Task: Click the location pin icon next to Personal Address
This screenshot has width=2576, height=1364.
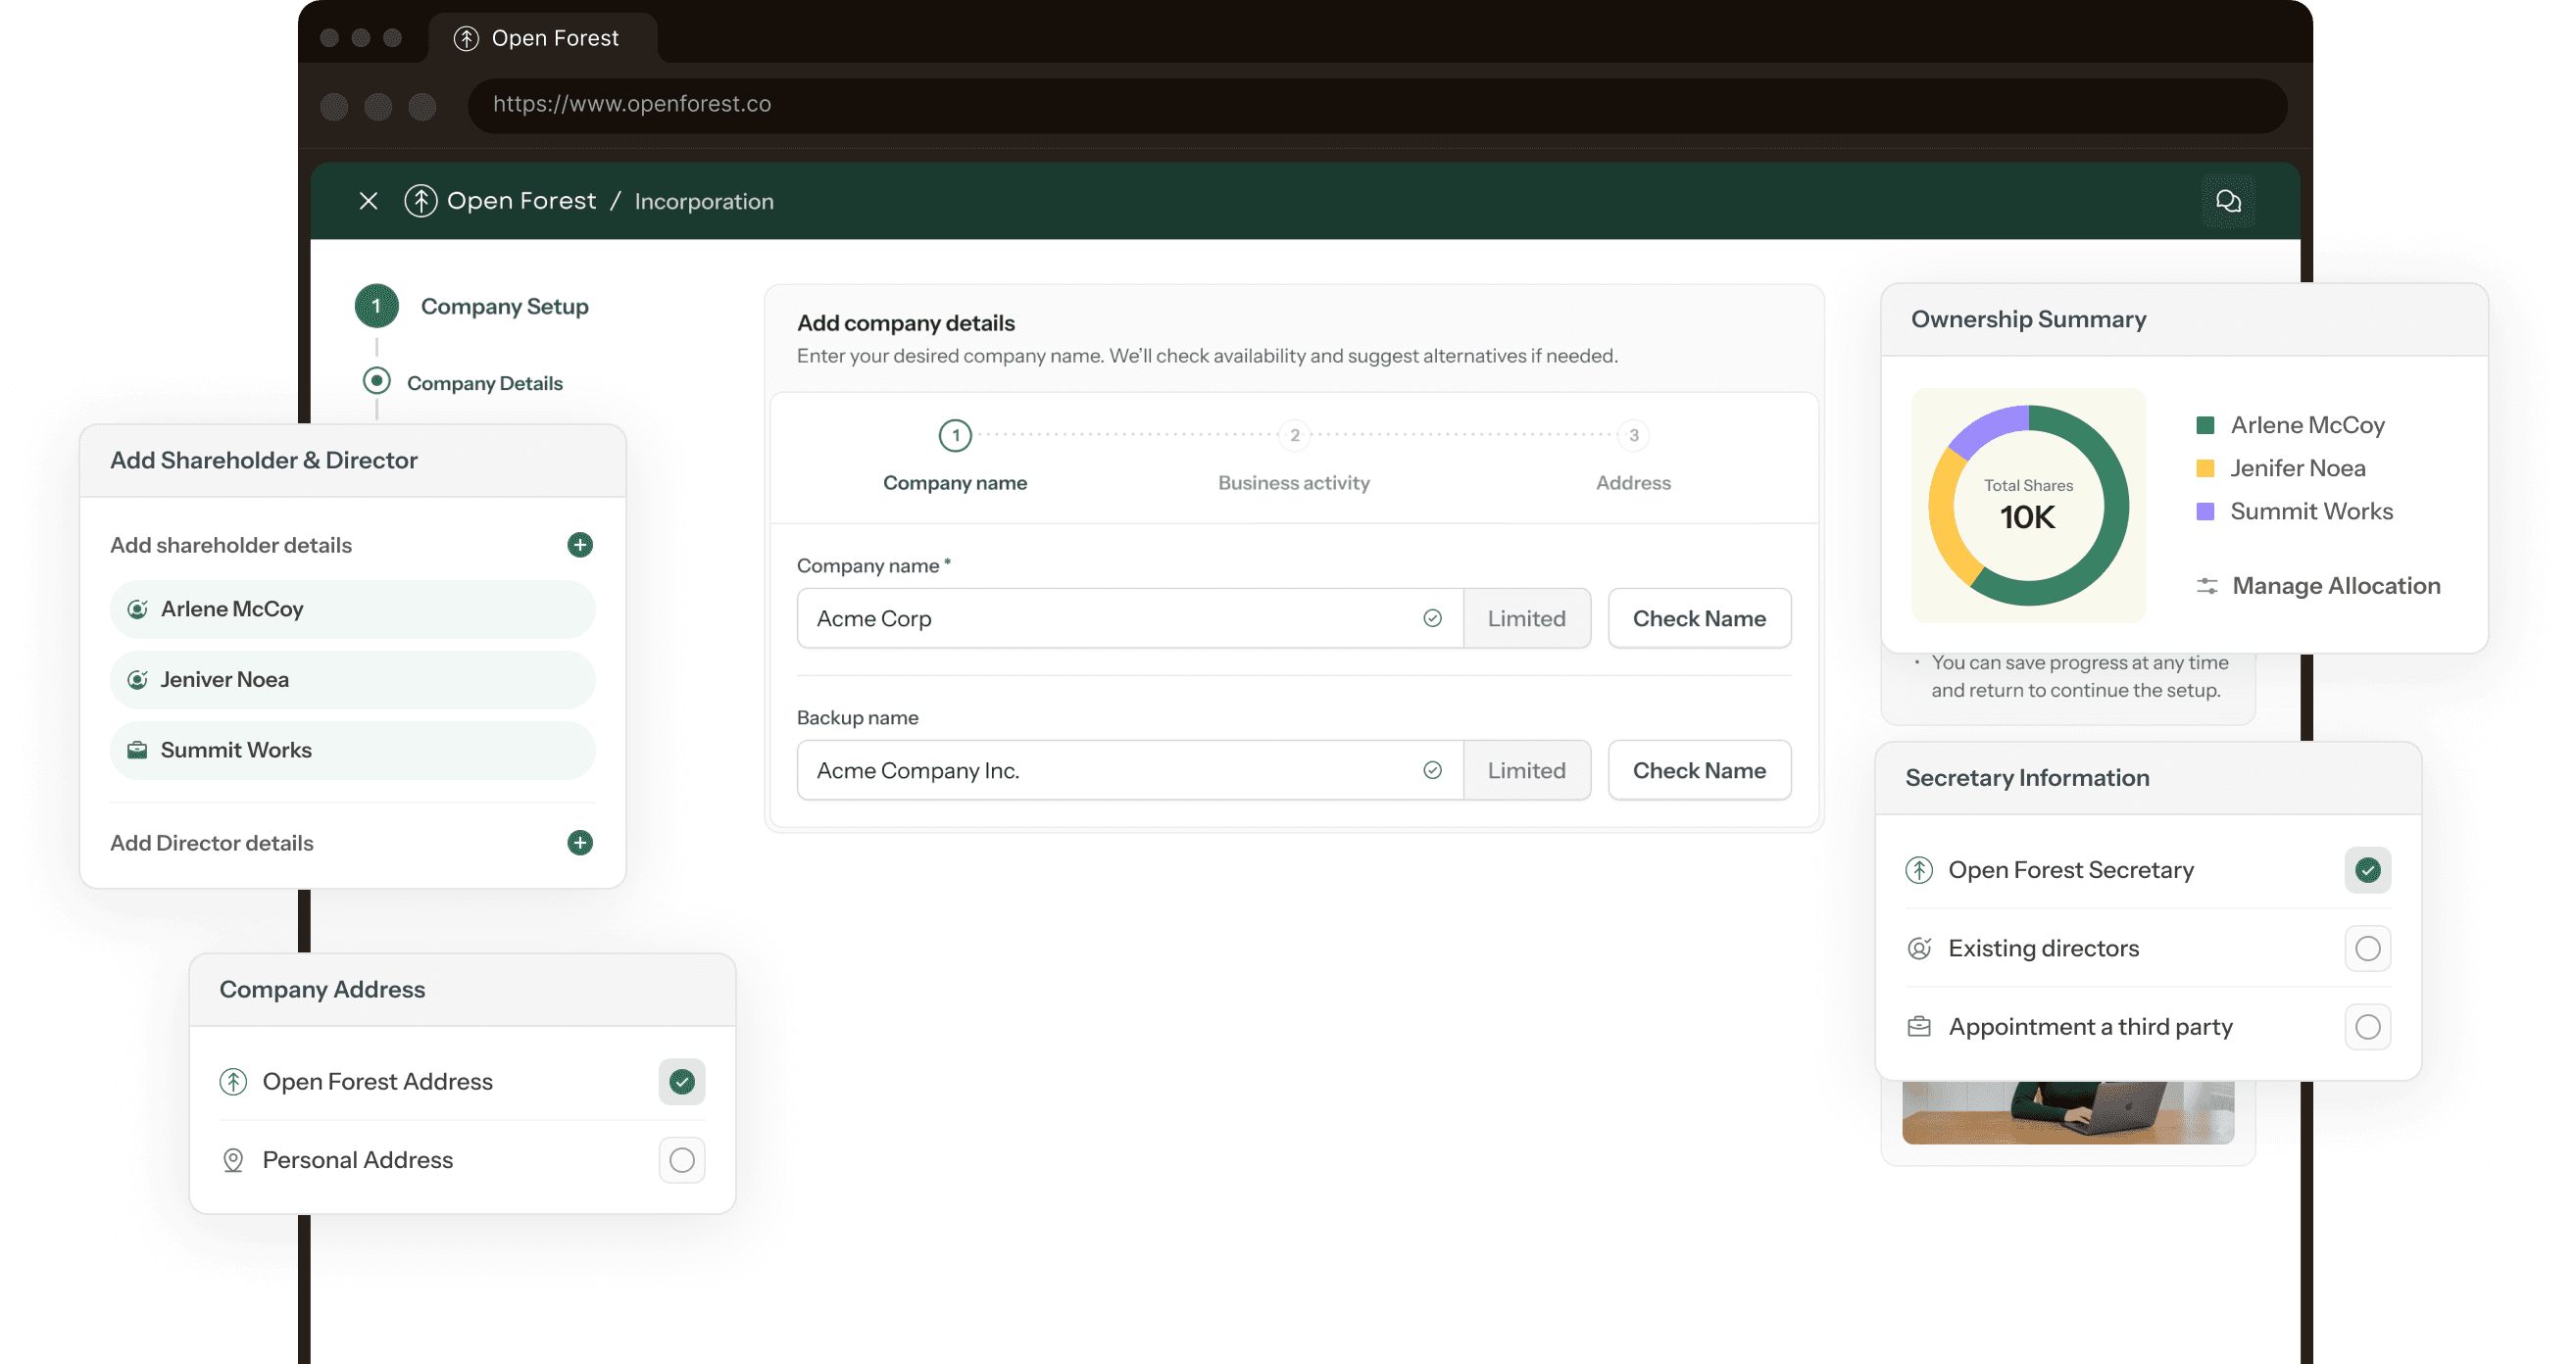Action: pyautogui.click(x=233, y=1160)
